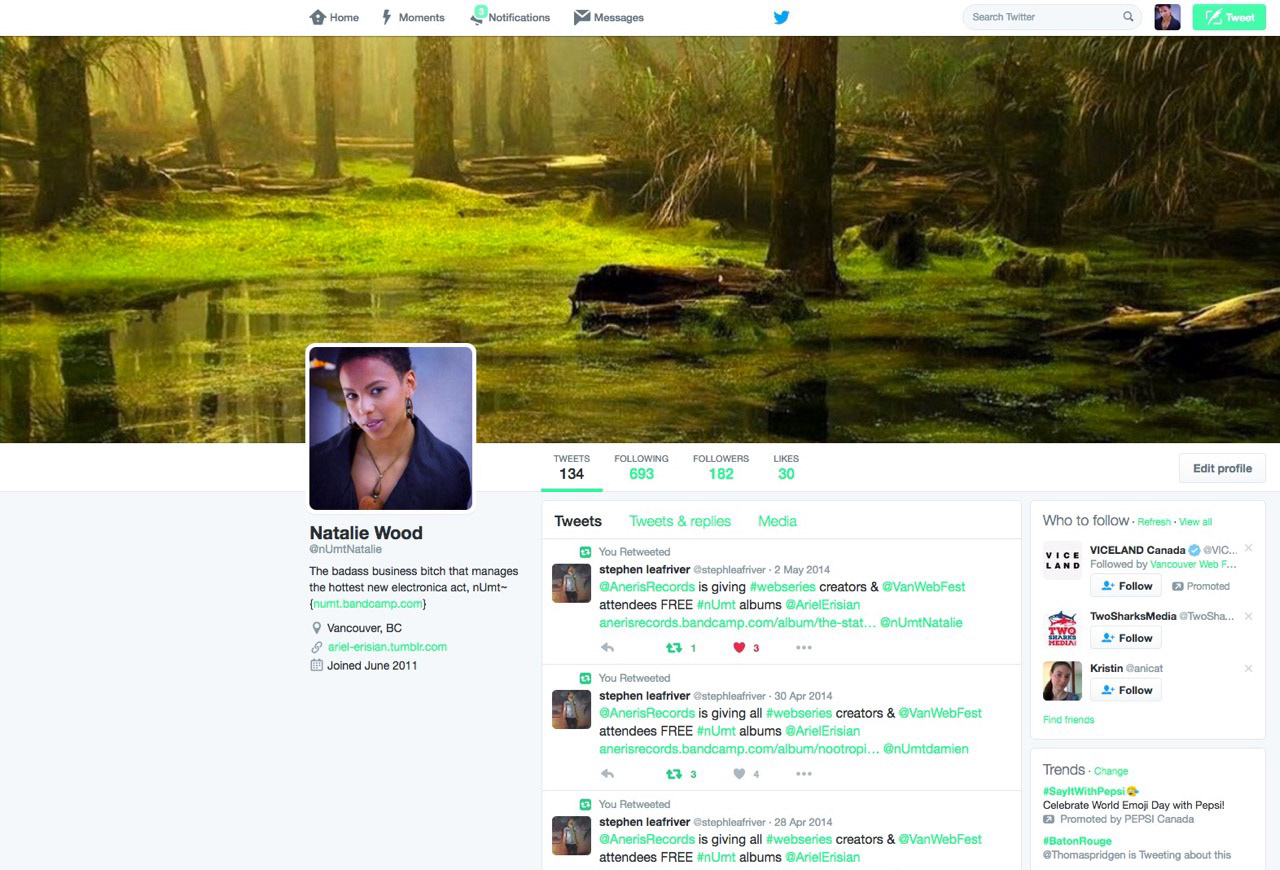Click the Vancouver, BC location
Viewport: 1280px width, 870px height.
point(364,628)
